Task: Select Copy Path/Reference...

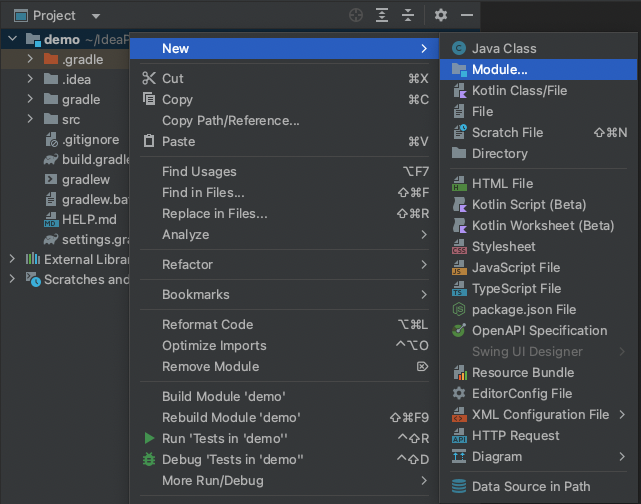Action: point(285,121)
